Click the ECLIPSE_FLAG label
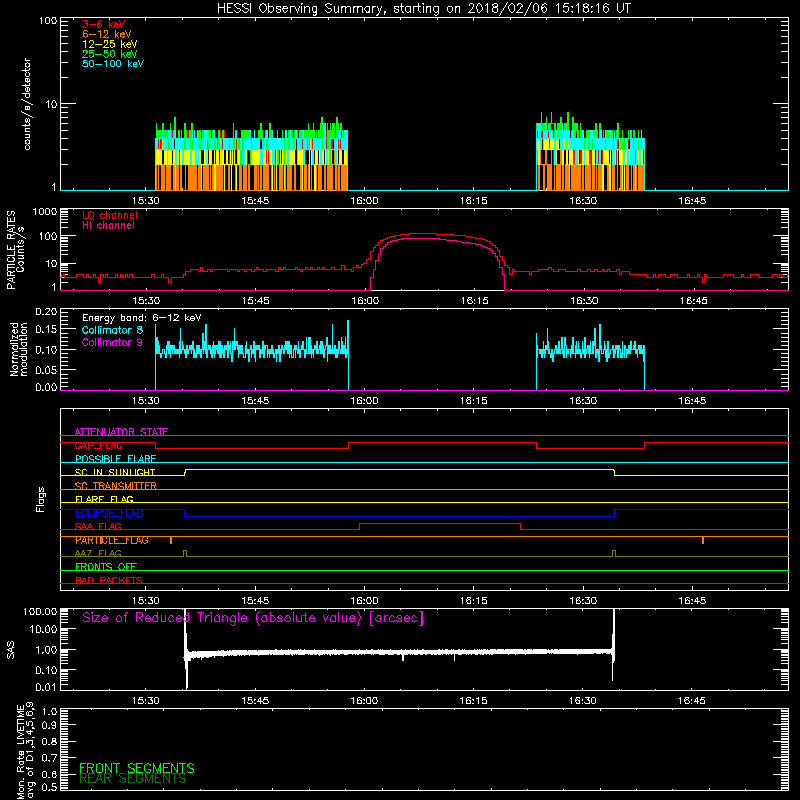Image resolution: width=800 pixels, height=800 pixels. coord(109,513)
